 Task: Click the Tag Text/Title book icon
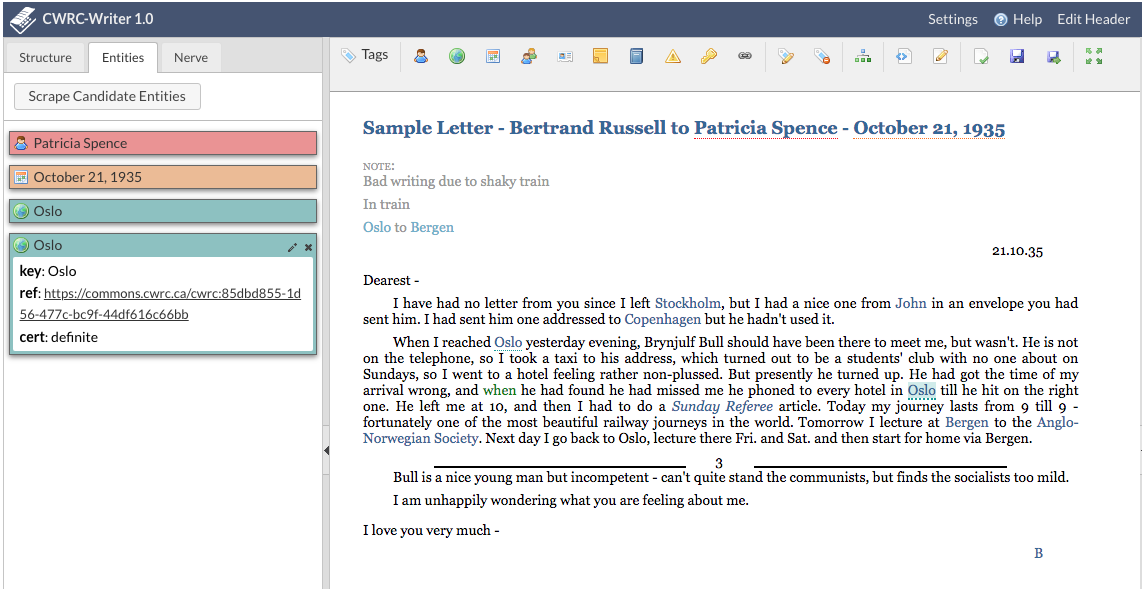tap(637, 56)
